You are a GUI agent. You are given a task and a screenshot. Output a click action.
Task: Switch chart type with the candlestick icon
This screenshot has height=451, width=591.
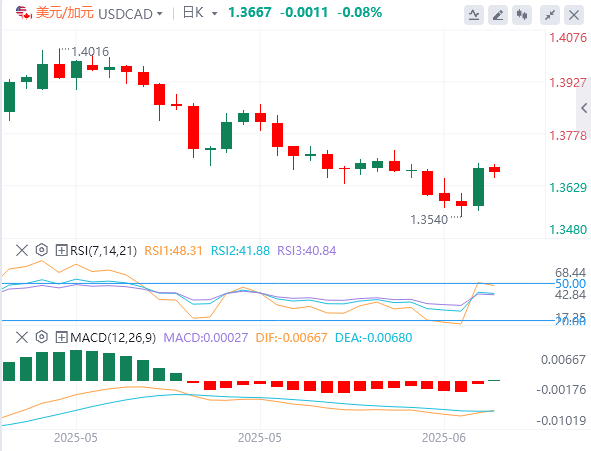(522, 15)
